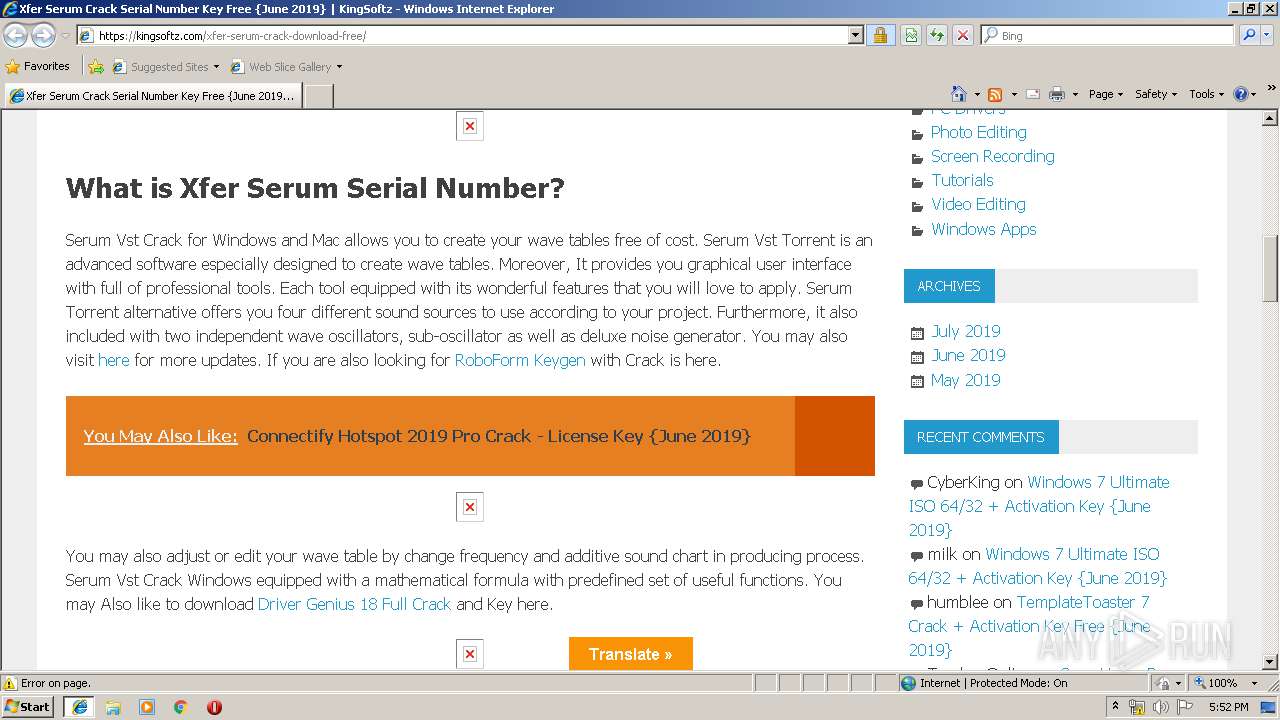Open address bar URL dropdown arrow
1280x720 pixels.
[x=855, y=35]
